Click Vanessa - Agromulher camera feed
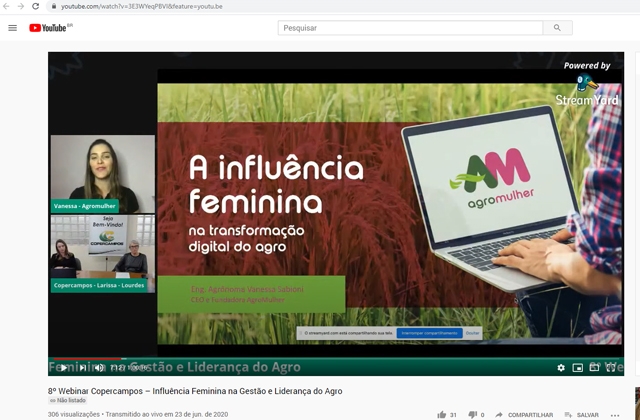 point(103,174)
